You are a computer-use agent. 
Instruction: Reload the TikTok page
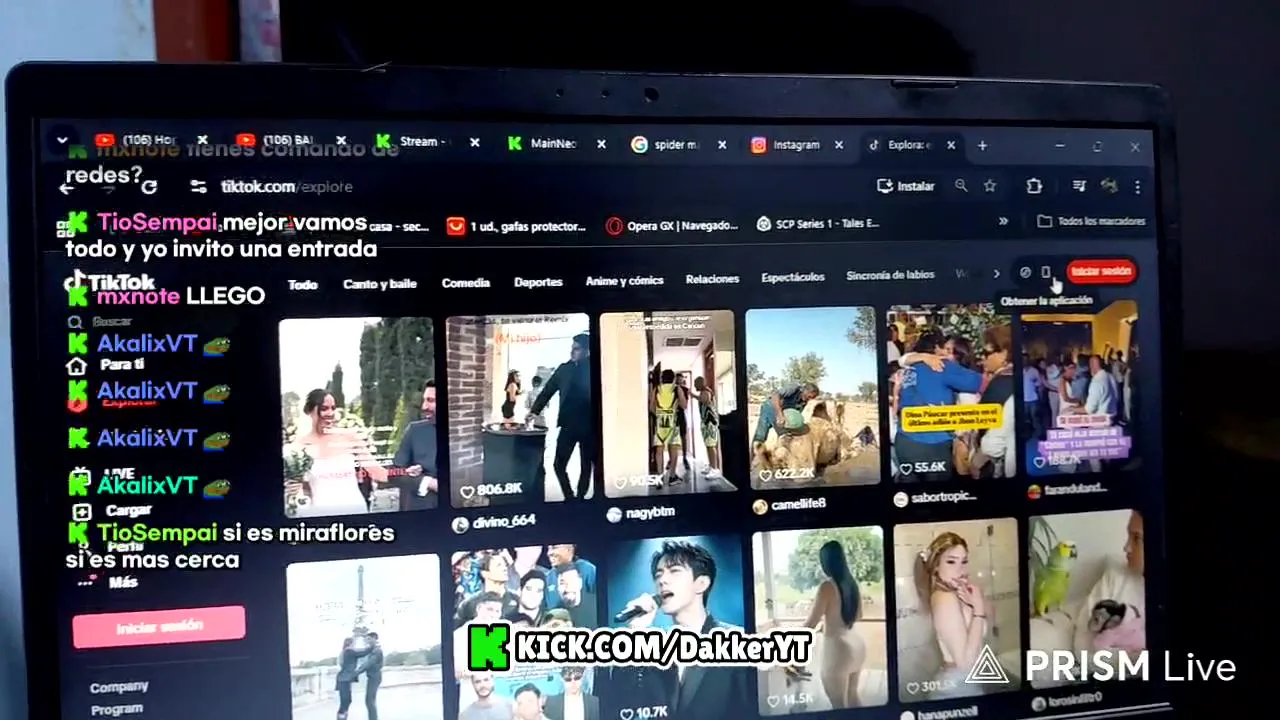149,187
